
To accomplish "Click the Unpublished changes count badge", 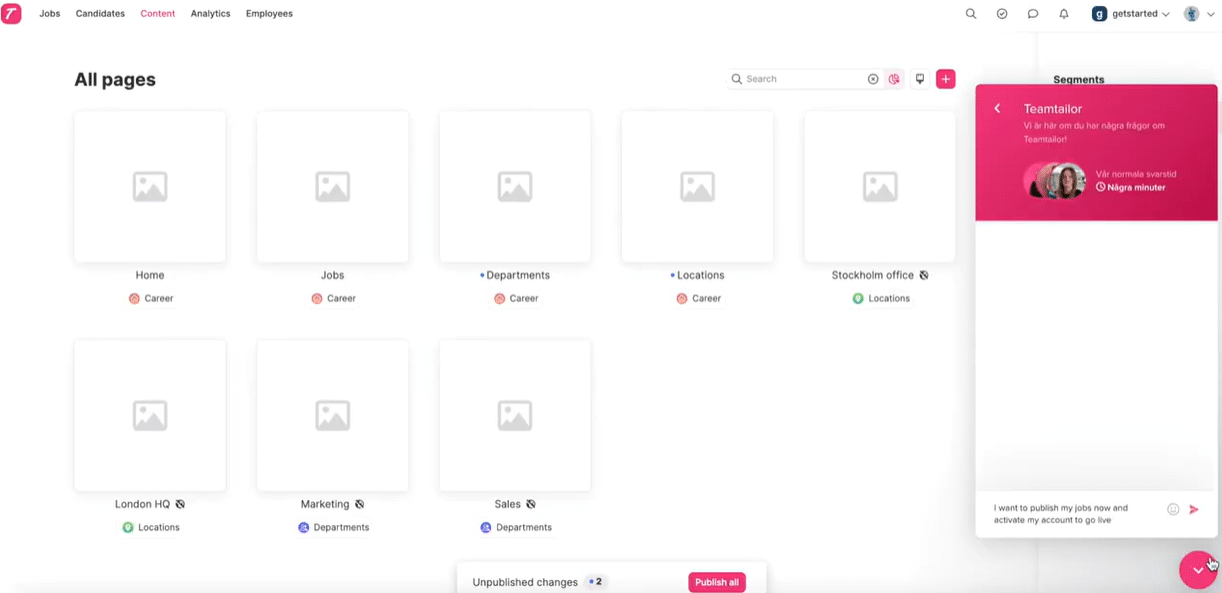I will click(x=597, y=582).
